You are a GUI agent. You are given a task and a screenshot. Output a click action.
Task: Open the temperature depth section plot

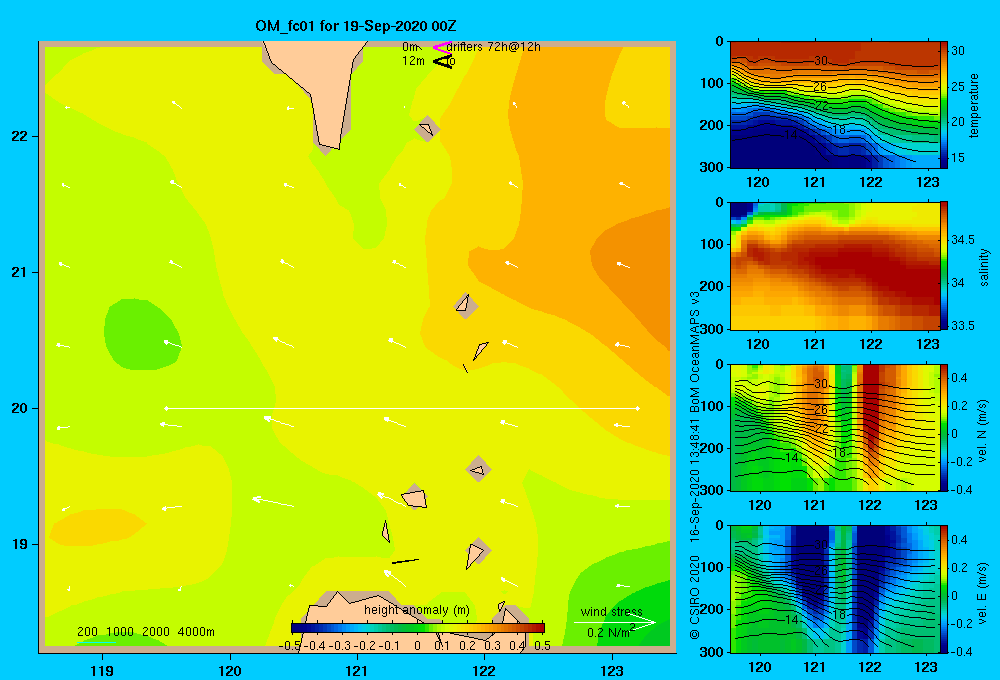835,105
